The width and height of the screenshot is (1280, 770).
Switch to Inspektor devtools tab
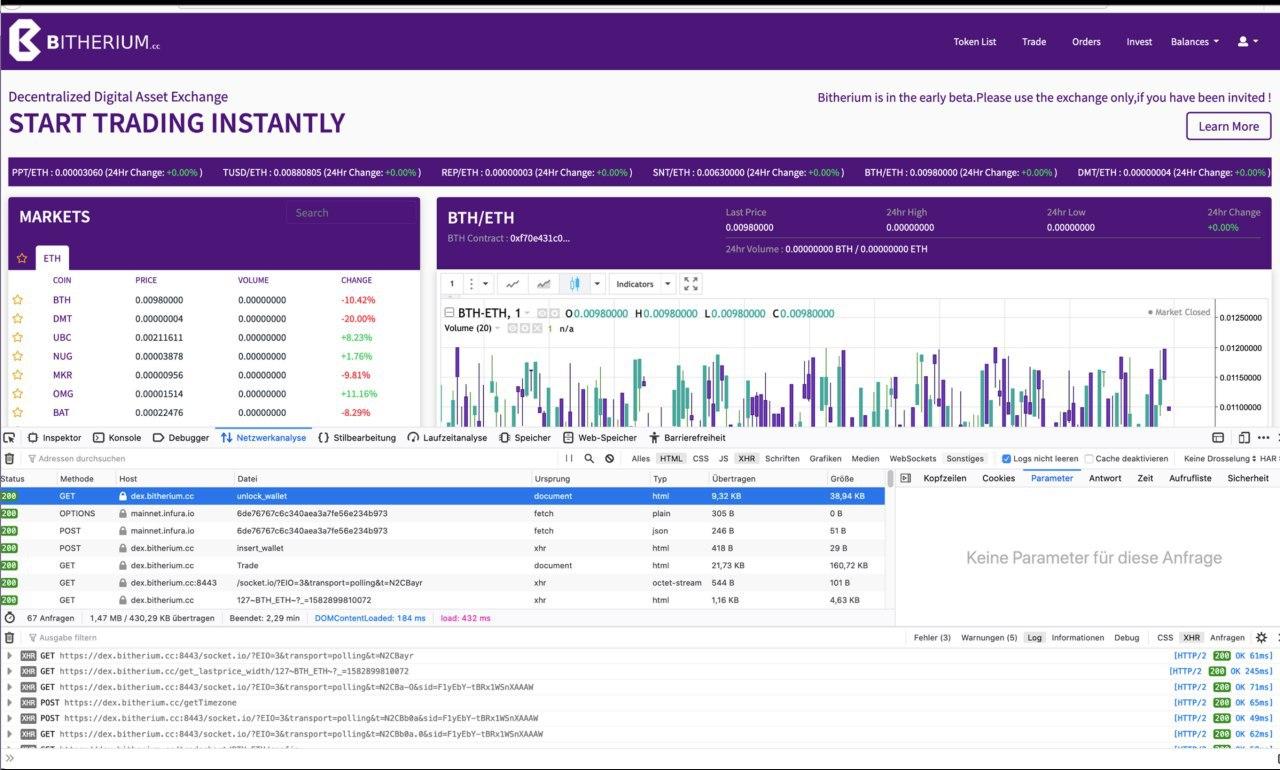pyautogui.click(x=54, y=437)
